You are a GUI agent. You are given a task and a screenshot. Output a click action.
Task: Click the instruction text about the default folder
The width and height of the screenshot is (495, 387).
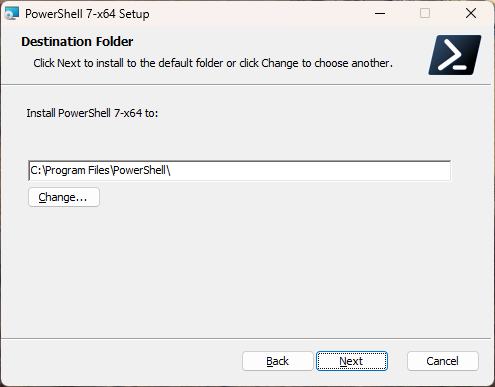pyautogui.click(x=213, y=63)
